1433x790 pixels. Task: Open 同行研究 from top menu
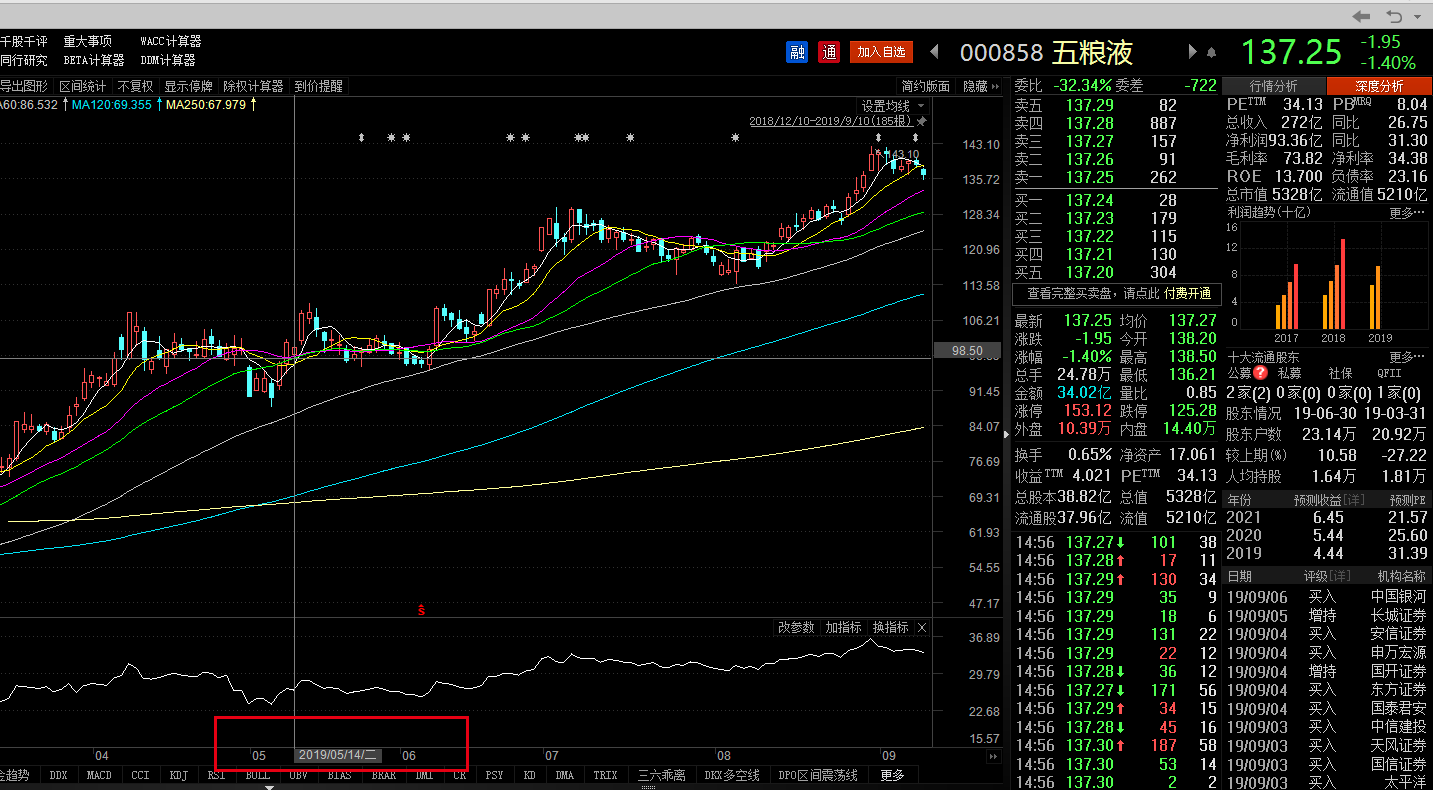24,60
